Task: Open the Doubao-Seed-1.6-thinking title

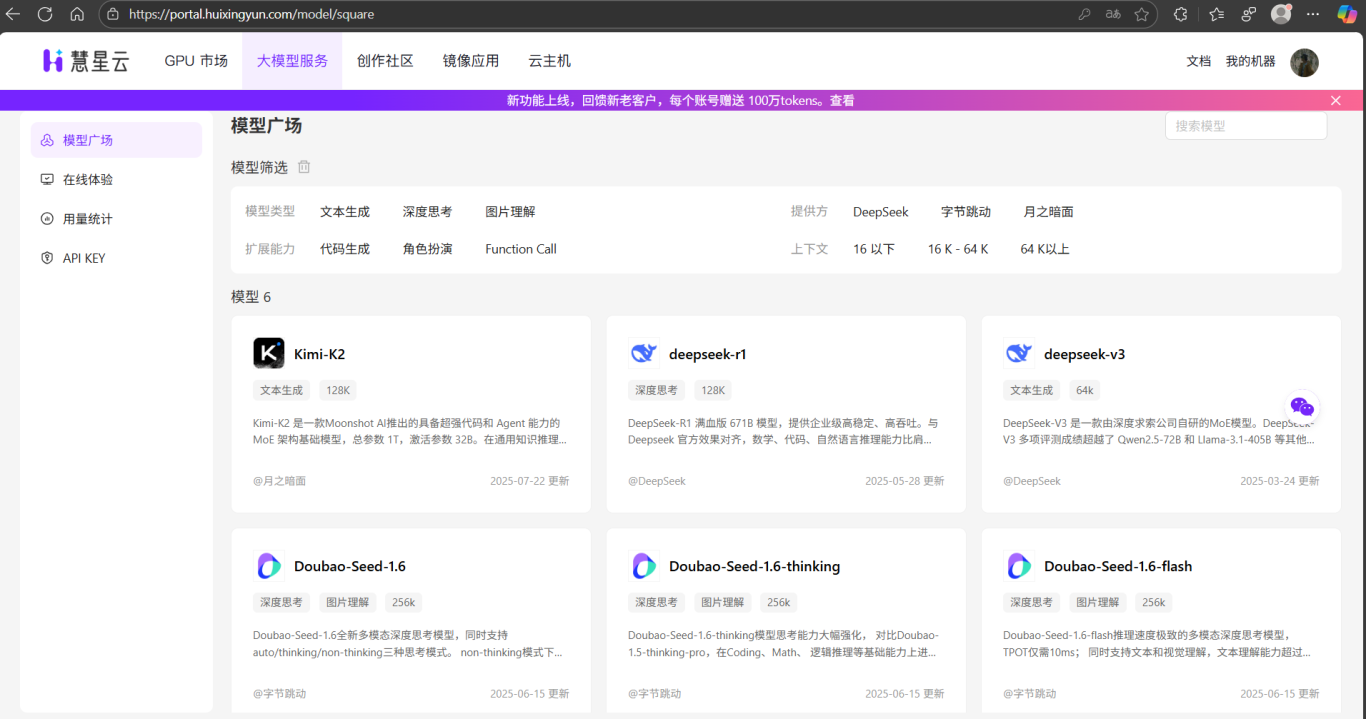Action: point(755,566)
